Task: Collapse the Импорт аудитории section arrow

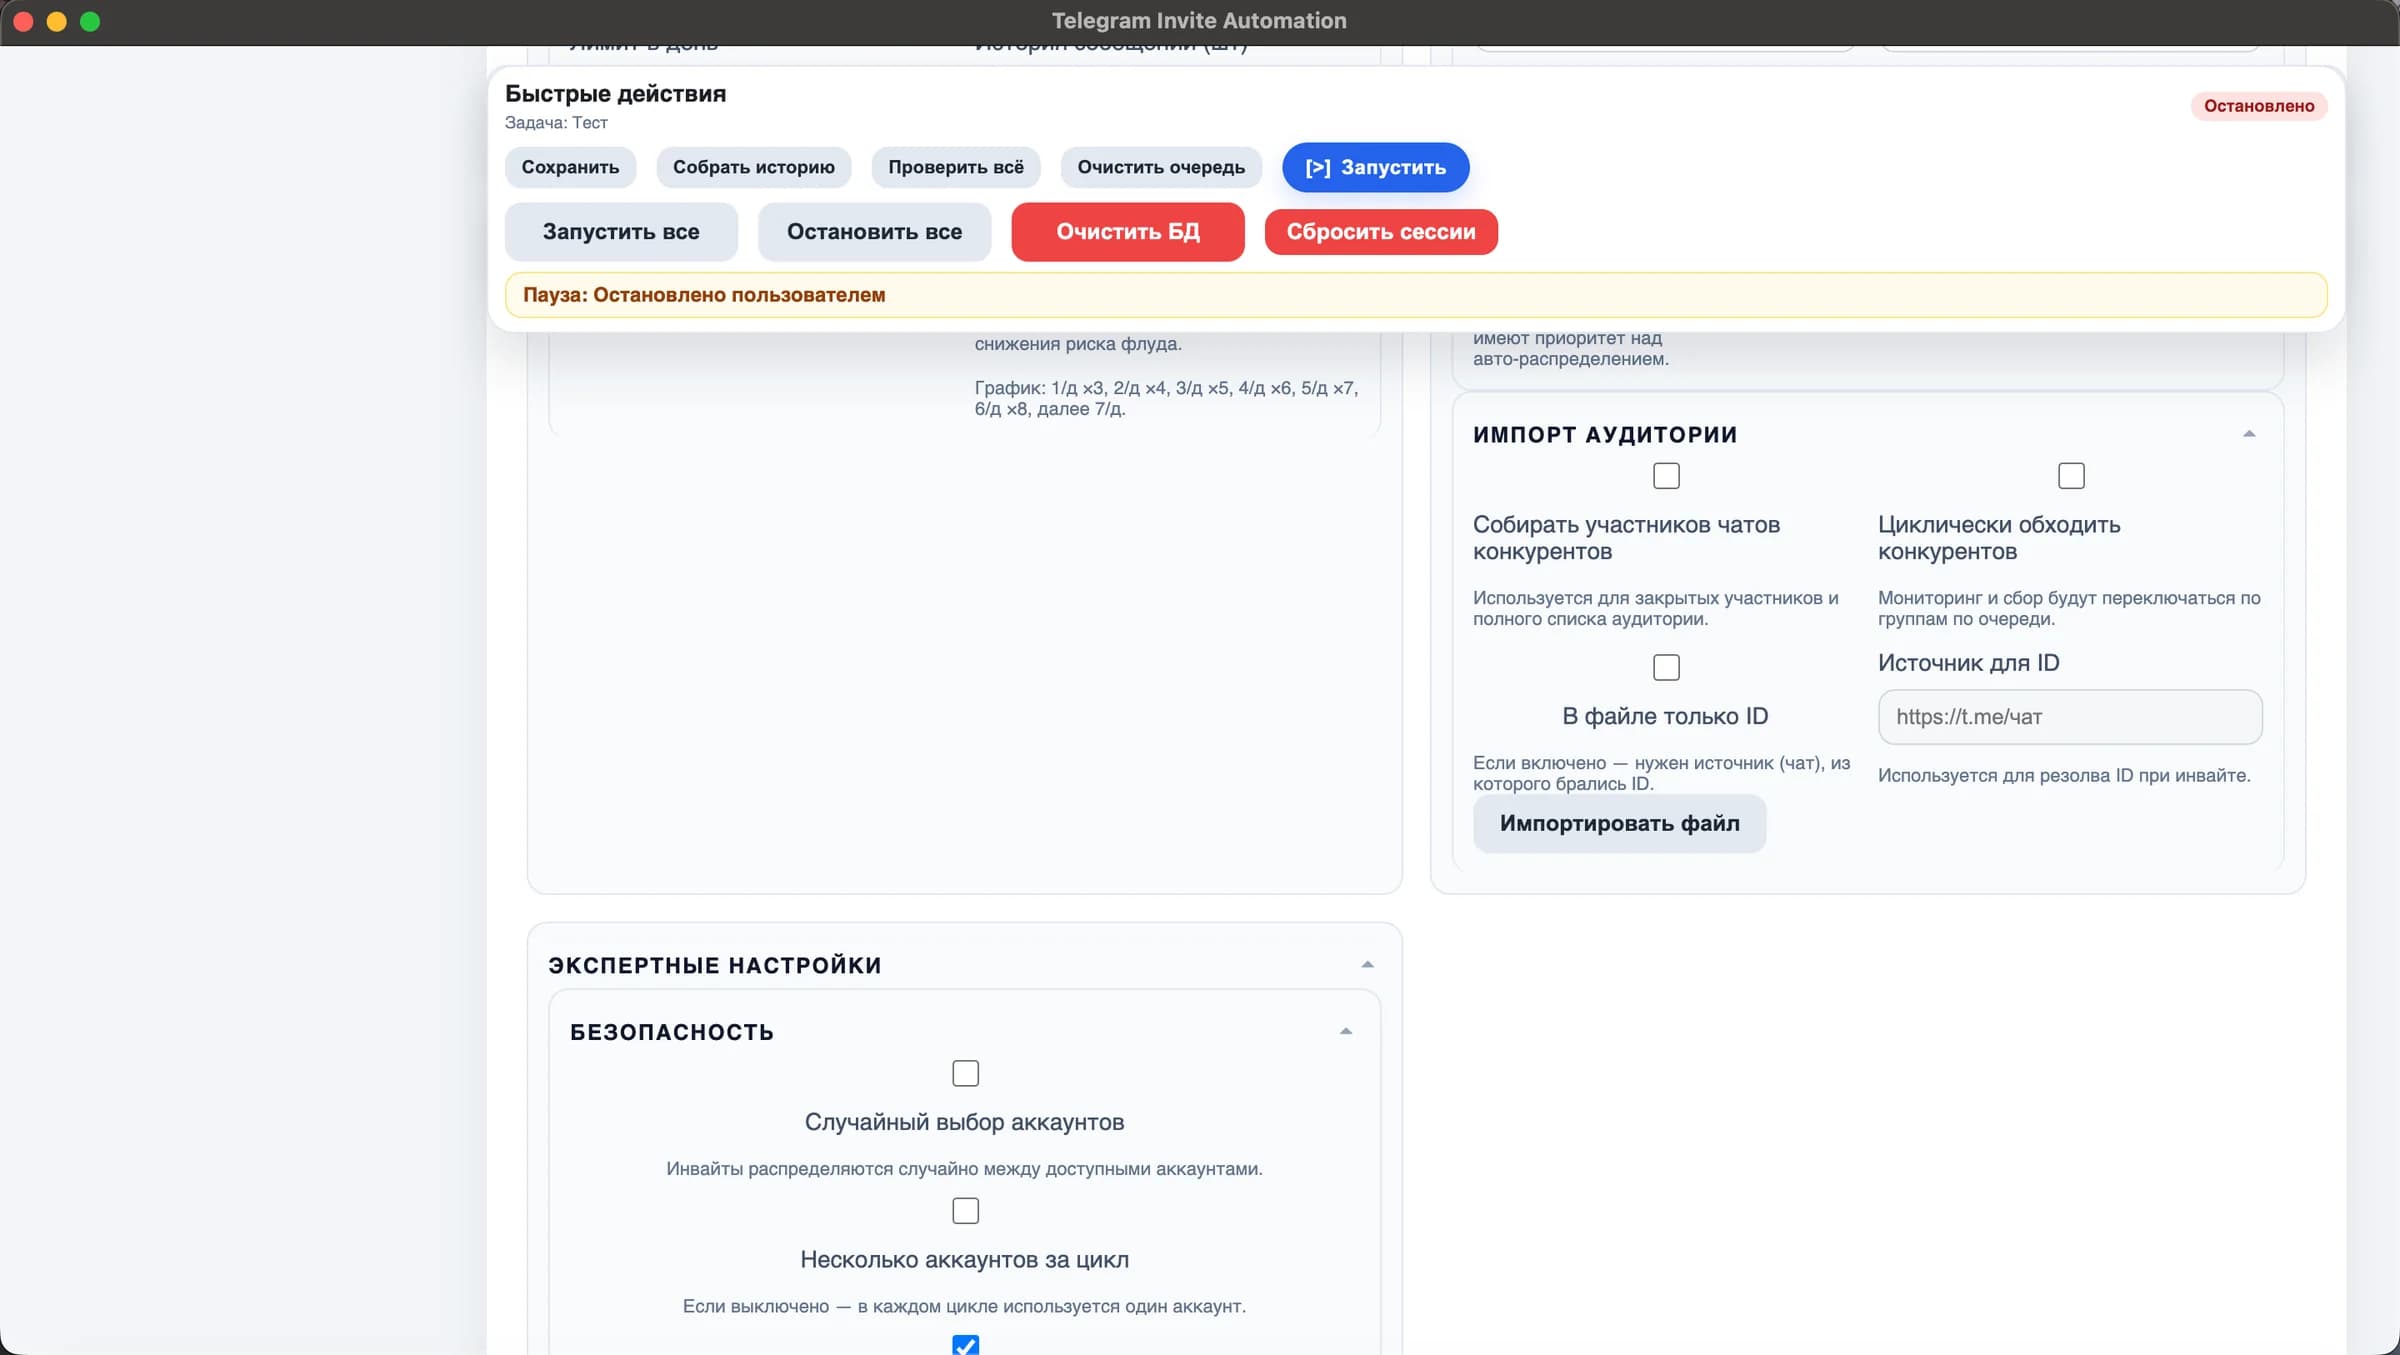Action: point(2249,434)
